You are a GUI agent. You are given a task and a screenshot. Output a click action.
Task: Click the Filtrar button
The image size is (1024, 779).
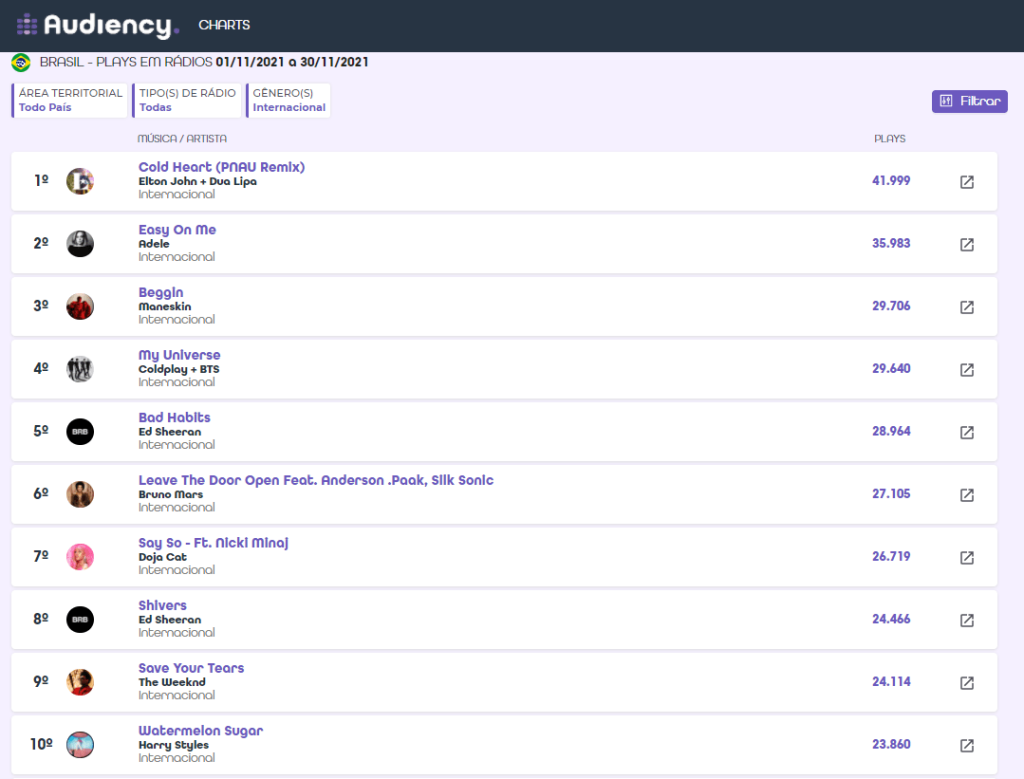[969, 101]
